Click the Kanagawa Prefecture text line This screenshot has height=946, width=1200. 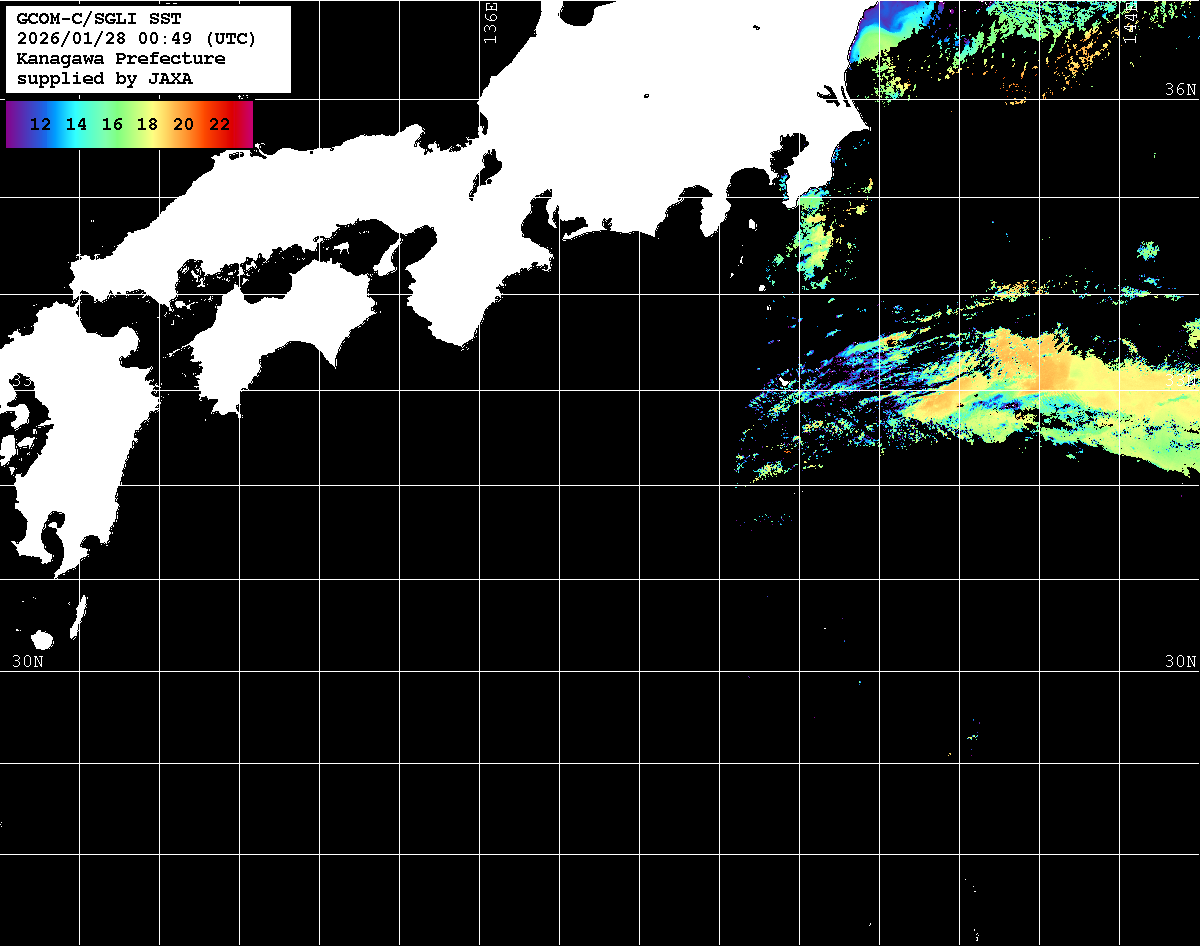click(120, 59)
